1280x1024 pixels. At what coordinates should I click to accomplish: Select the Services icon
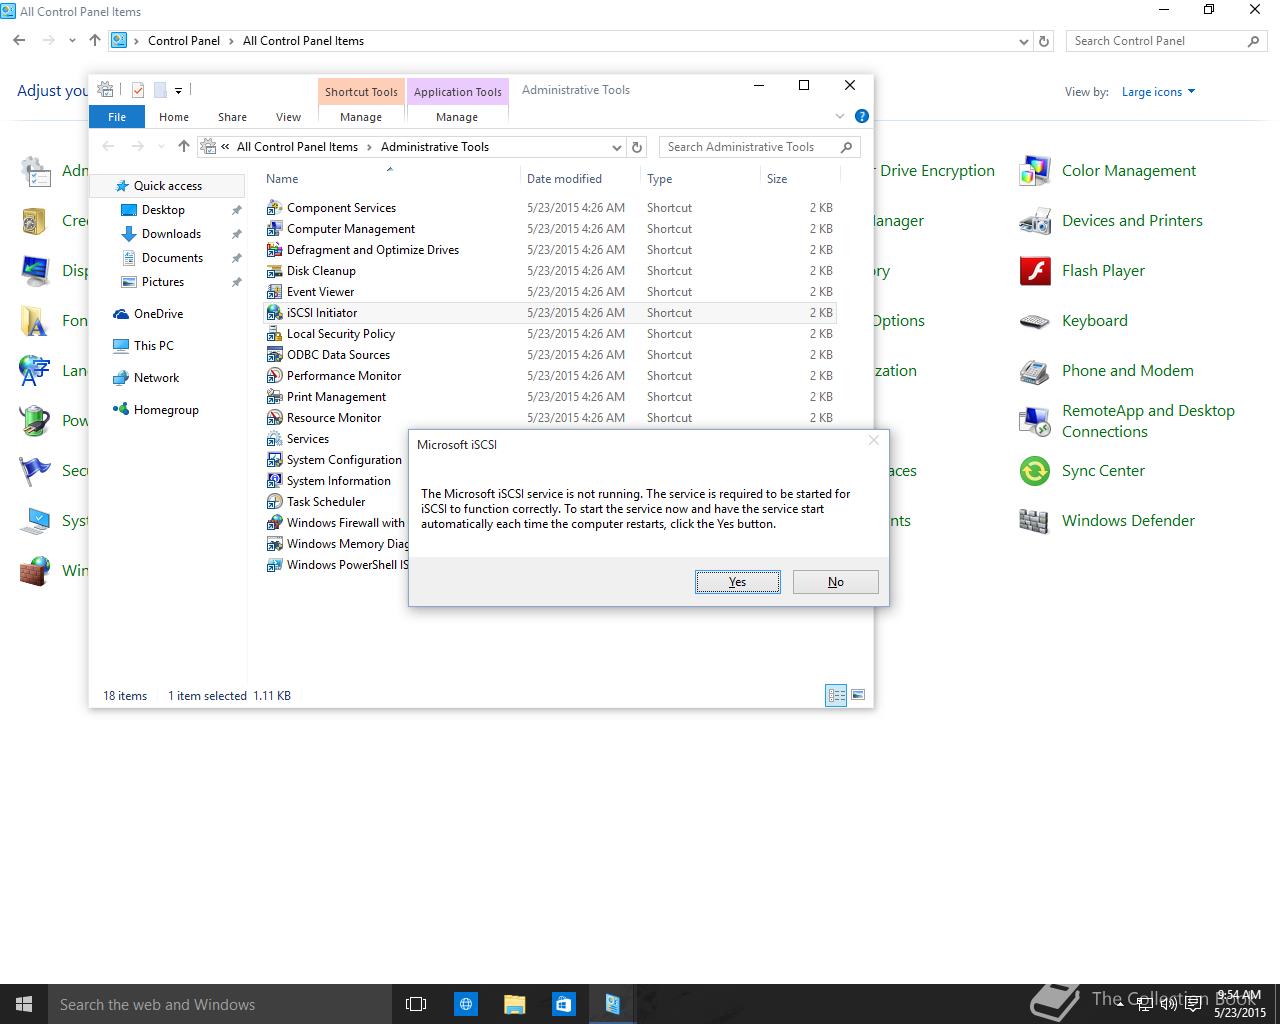(x=274, y=439)
